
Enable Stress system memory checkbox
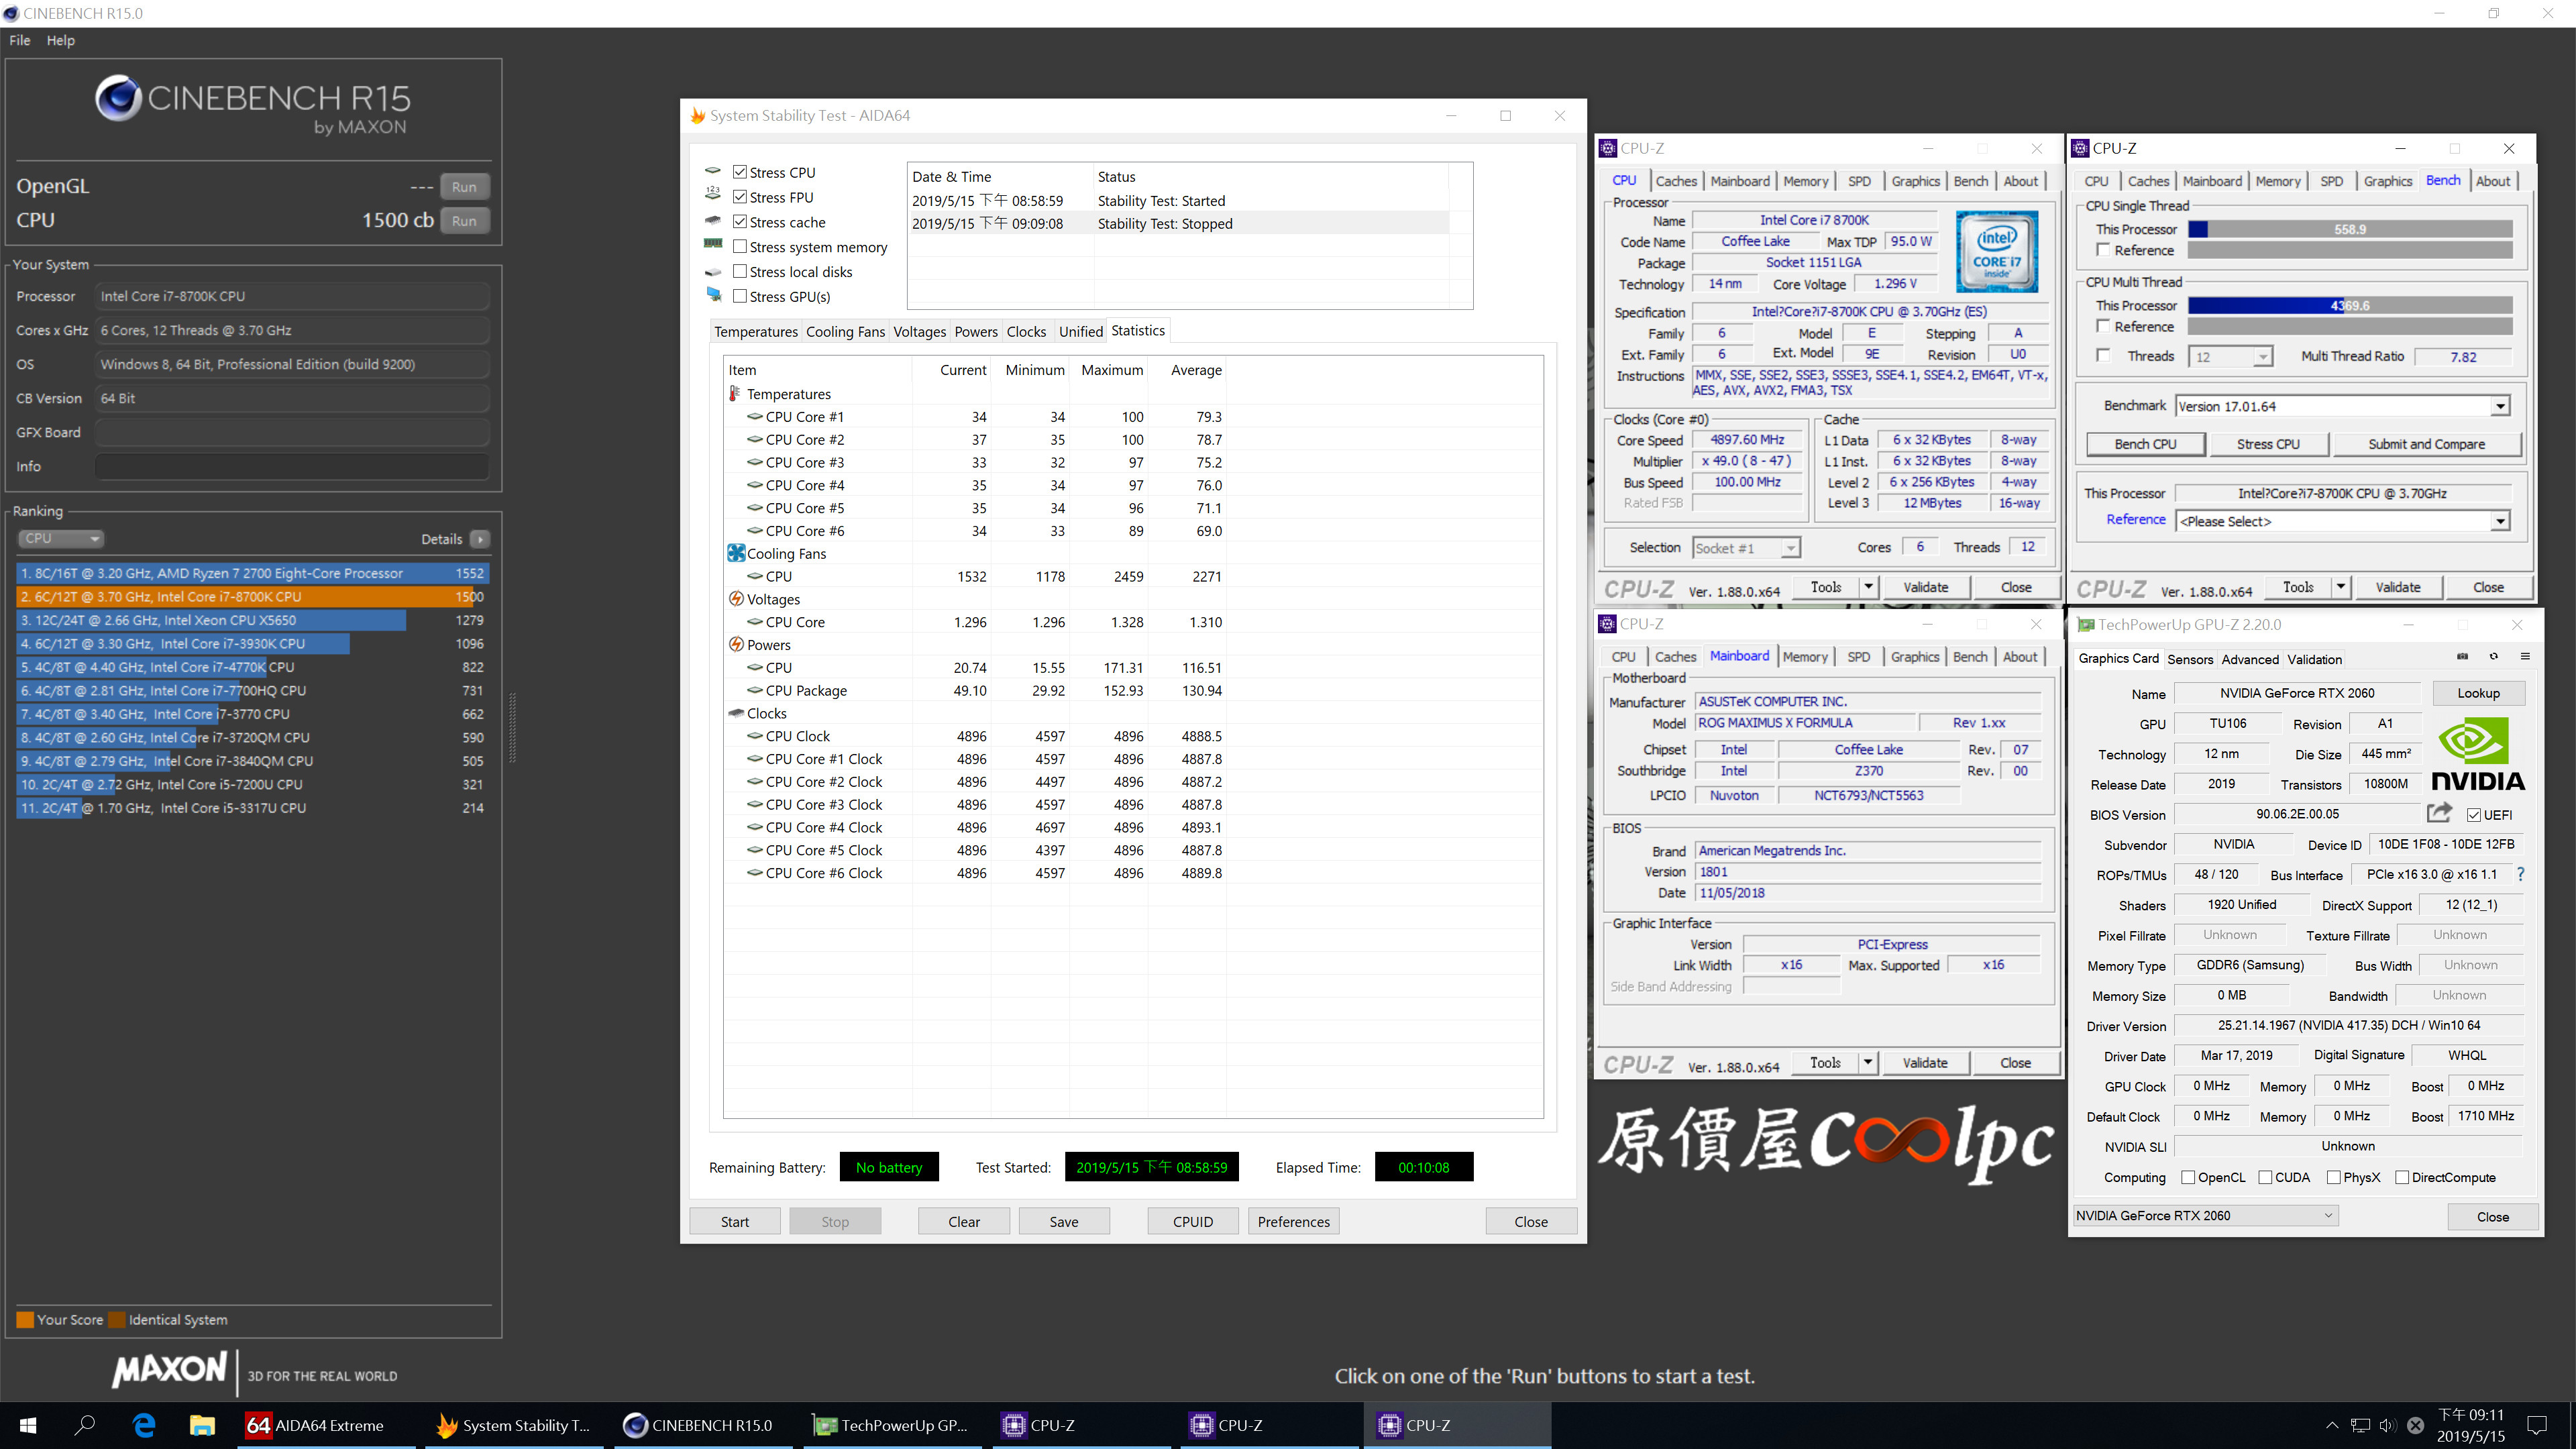point(740,246)
